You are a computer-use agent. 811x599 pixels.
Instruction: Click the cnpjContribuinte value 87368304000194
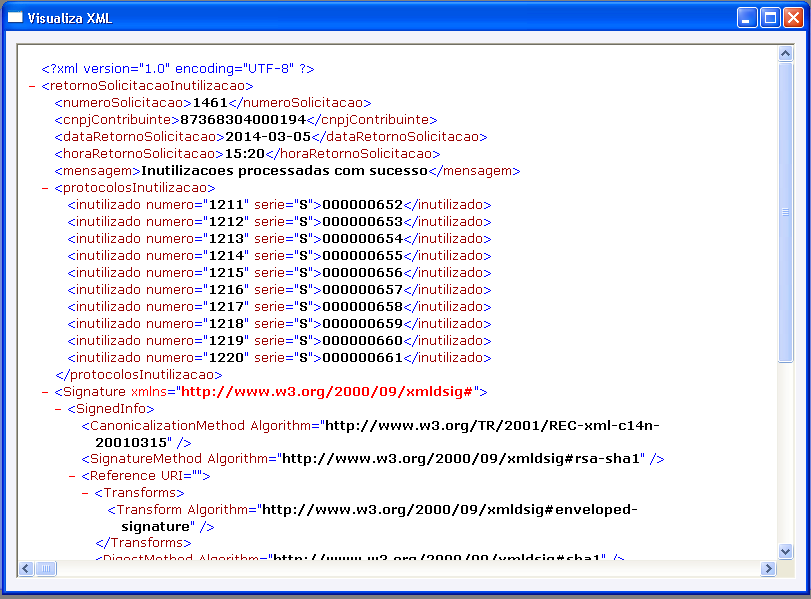pos(243,119)
